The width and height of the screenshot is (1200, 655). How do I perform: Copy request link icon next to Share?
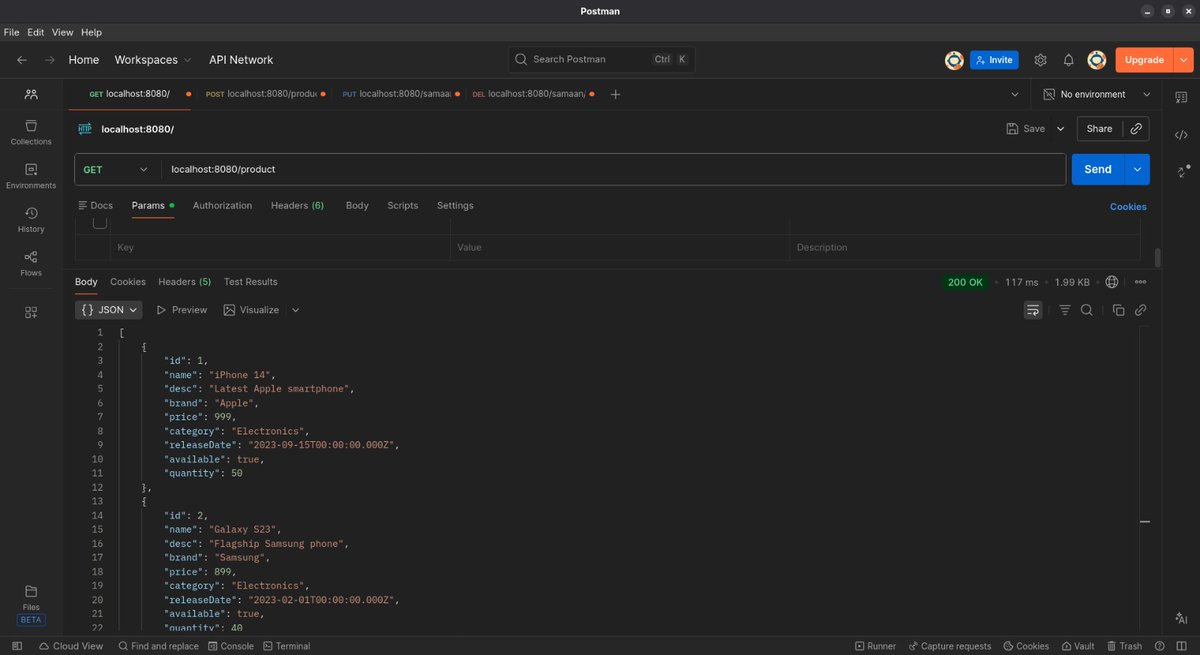pos(1135,129)
